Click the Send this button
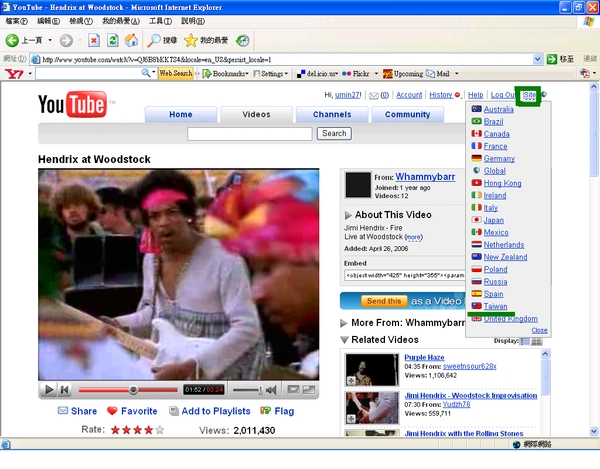Image resolution: width=600 pixels, height=469 pixels. (383, 301)
